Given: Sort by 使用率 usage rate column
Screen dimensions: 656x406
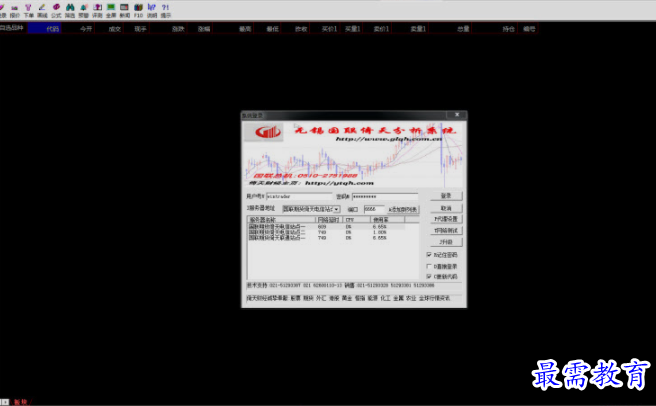Looking at the screenshot, I should (387, 219).
